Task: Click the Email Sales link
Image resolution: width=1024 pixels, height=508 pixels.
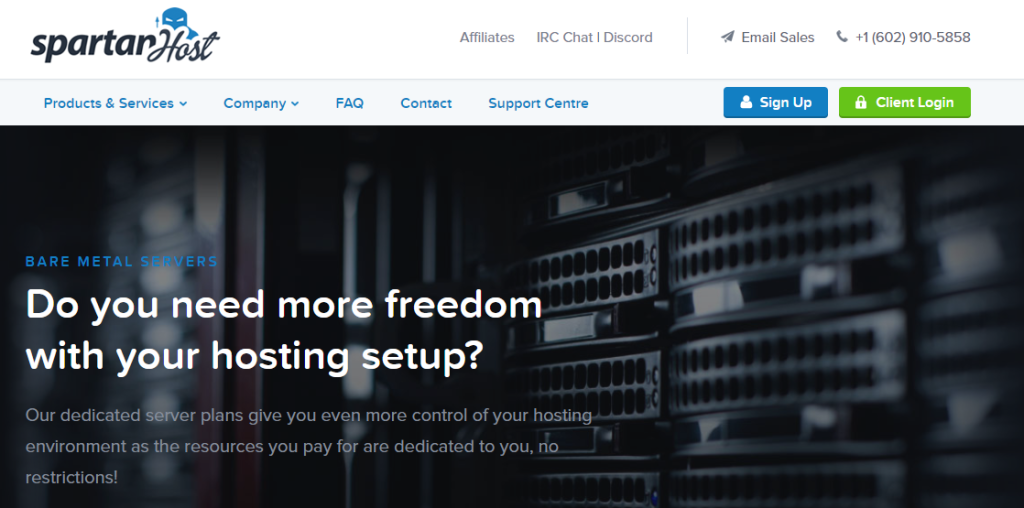Action: point(778,37)
